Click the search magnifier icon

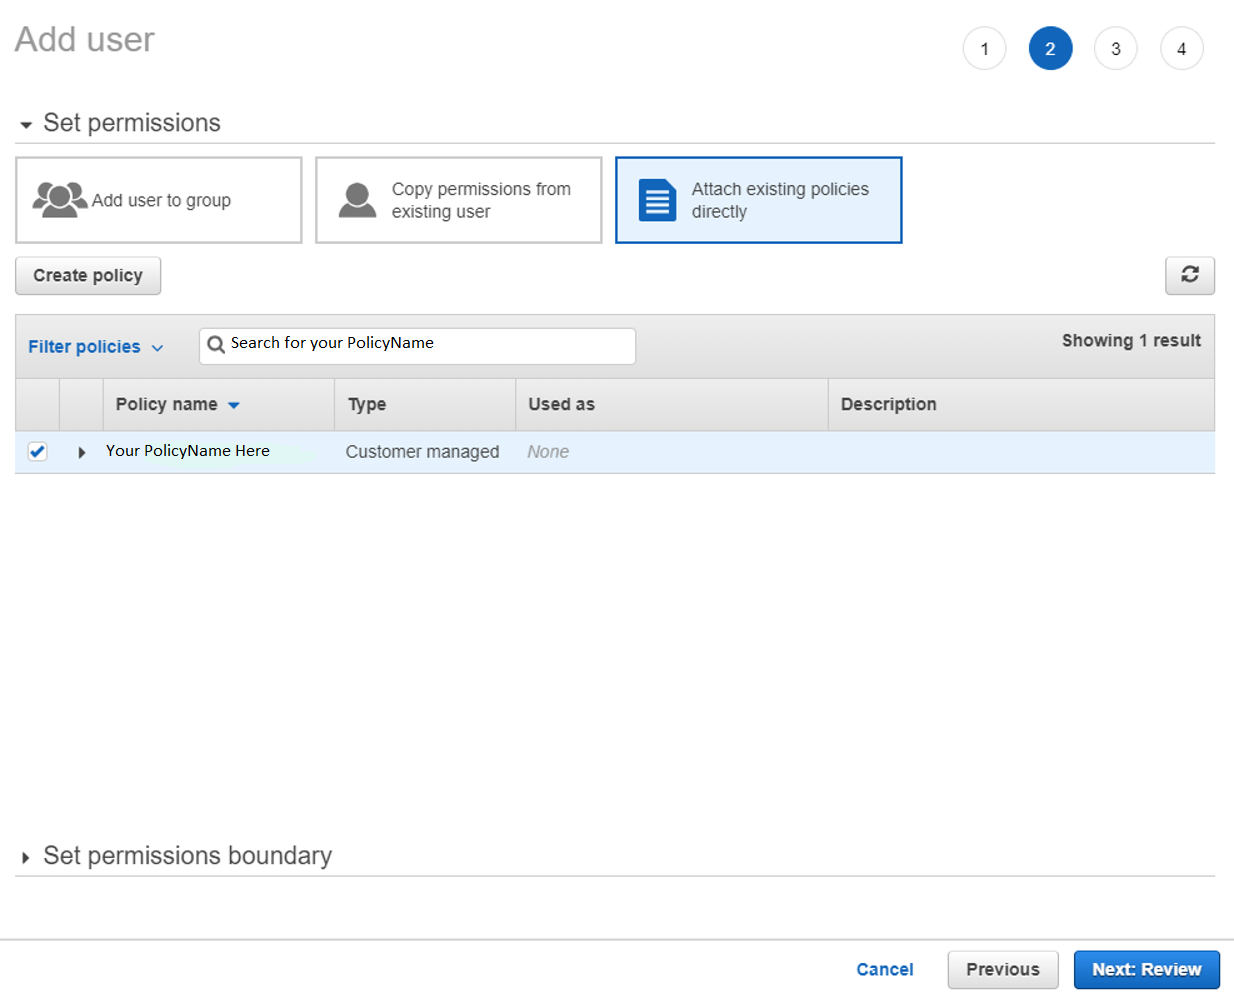tap(216, 345)
